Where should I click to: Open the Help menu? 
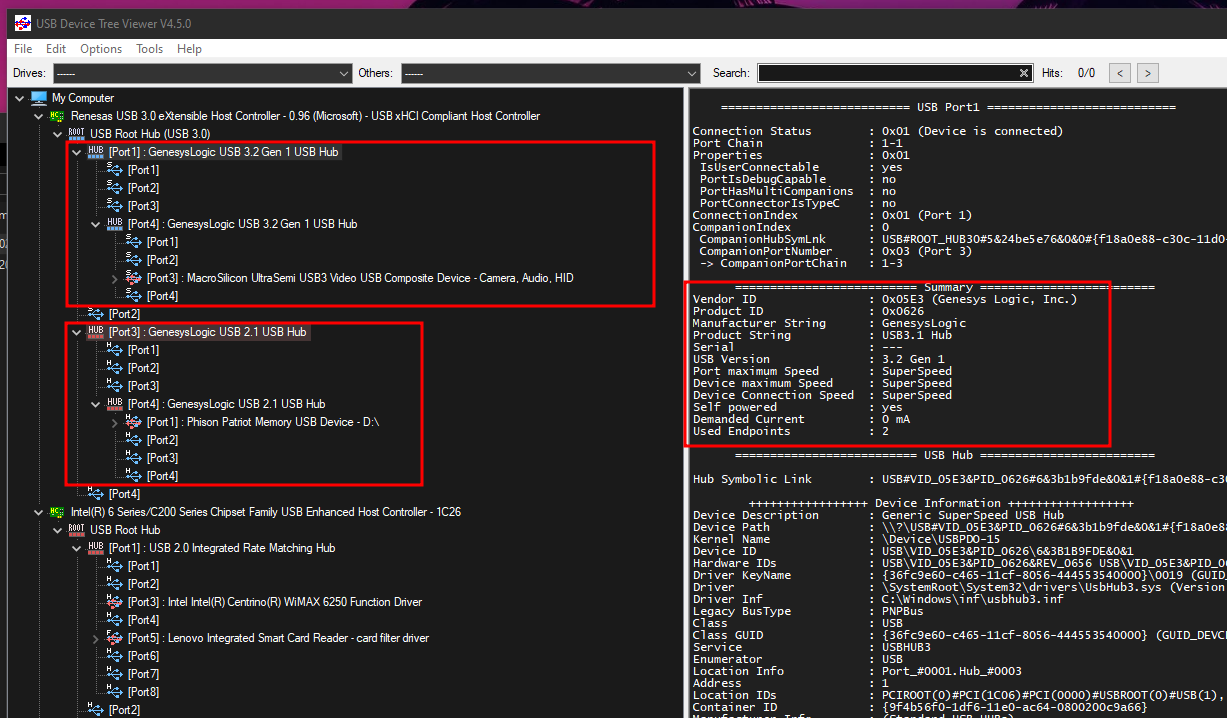(x=189, y=49)
